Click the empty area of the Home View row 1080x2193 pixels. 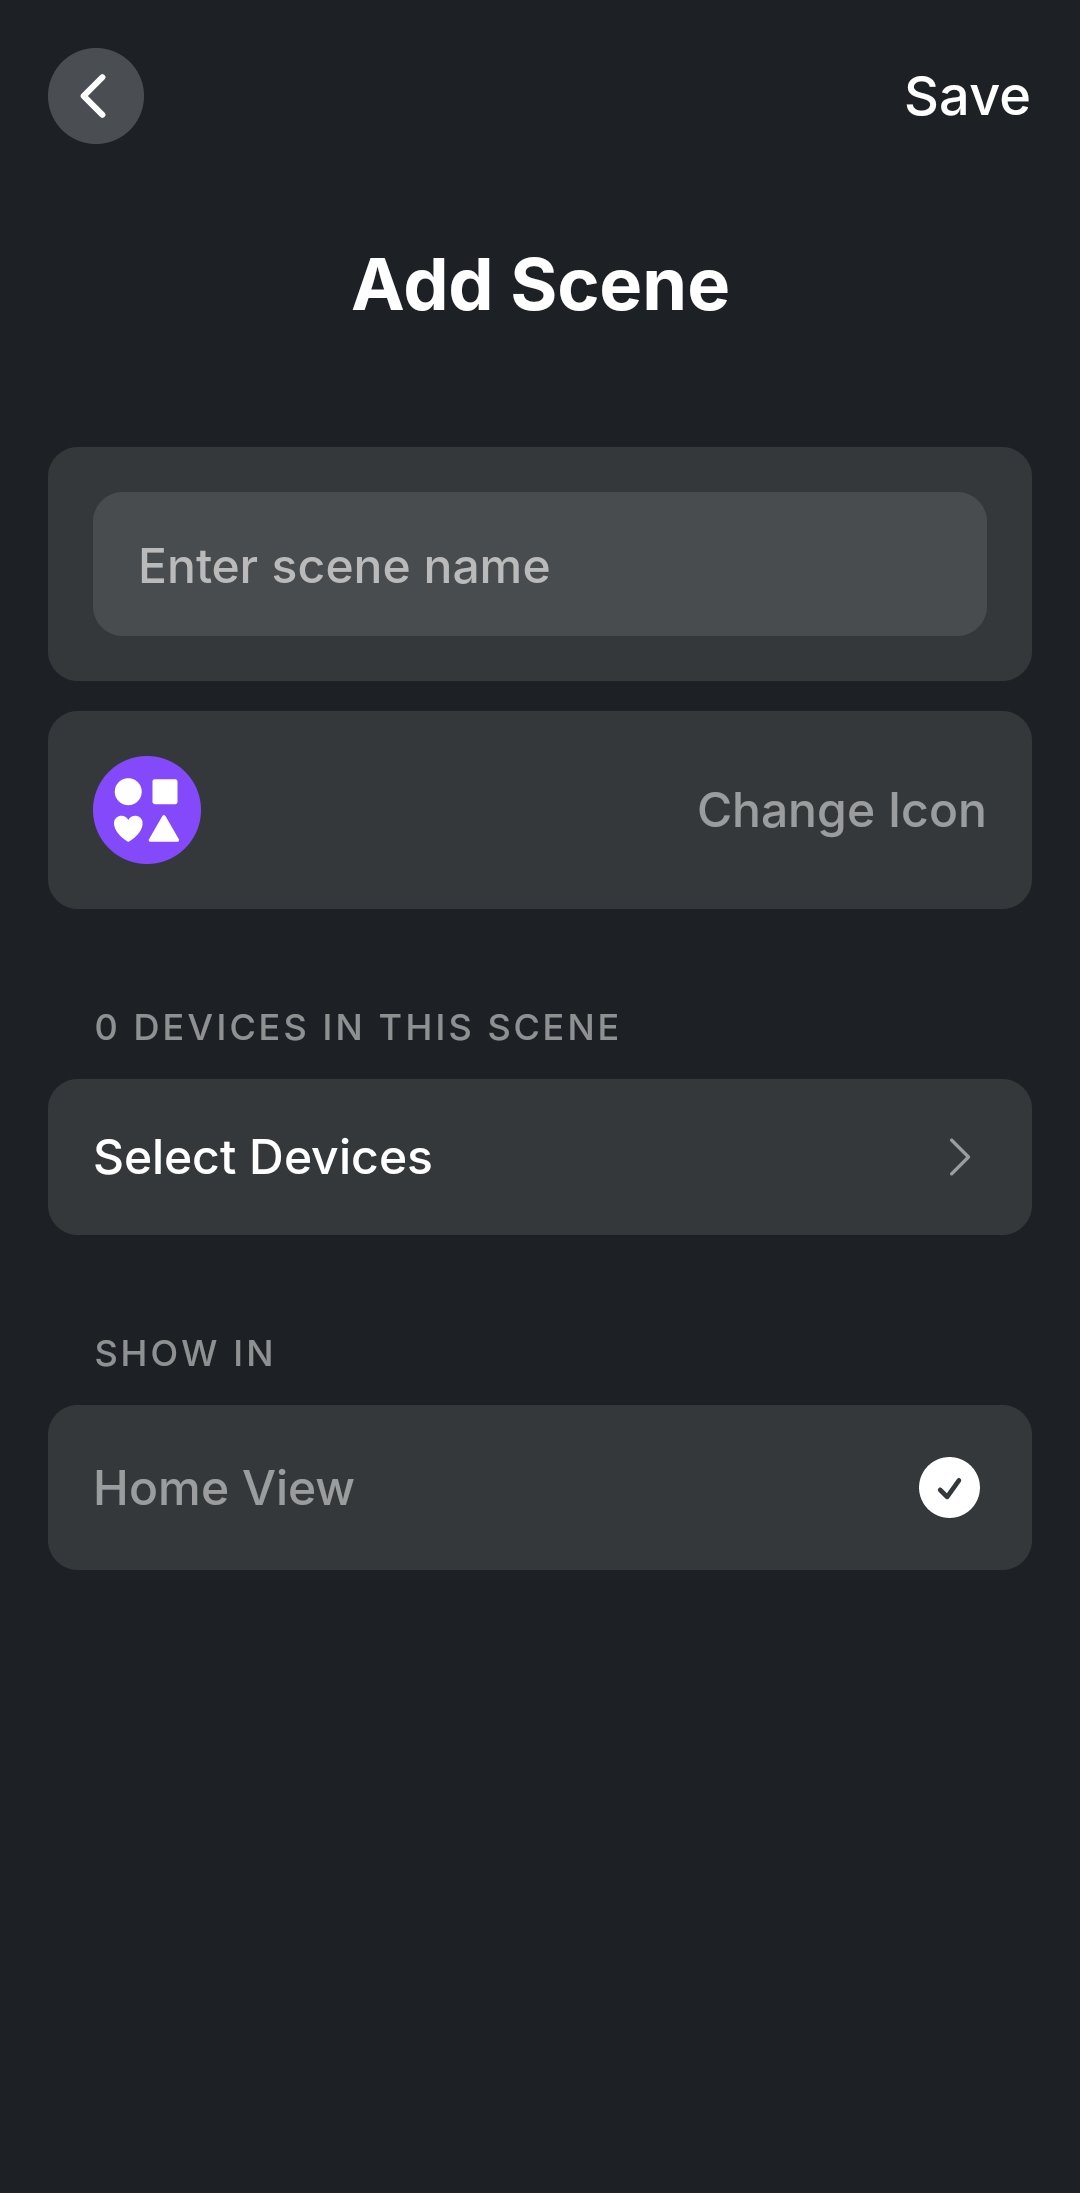[x=620, y=1487]
